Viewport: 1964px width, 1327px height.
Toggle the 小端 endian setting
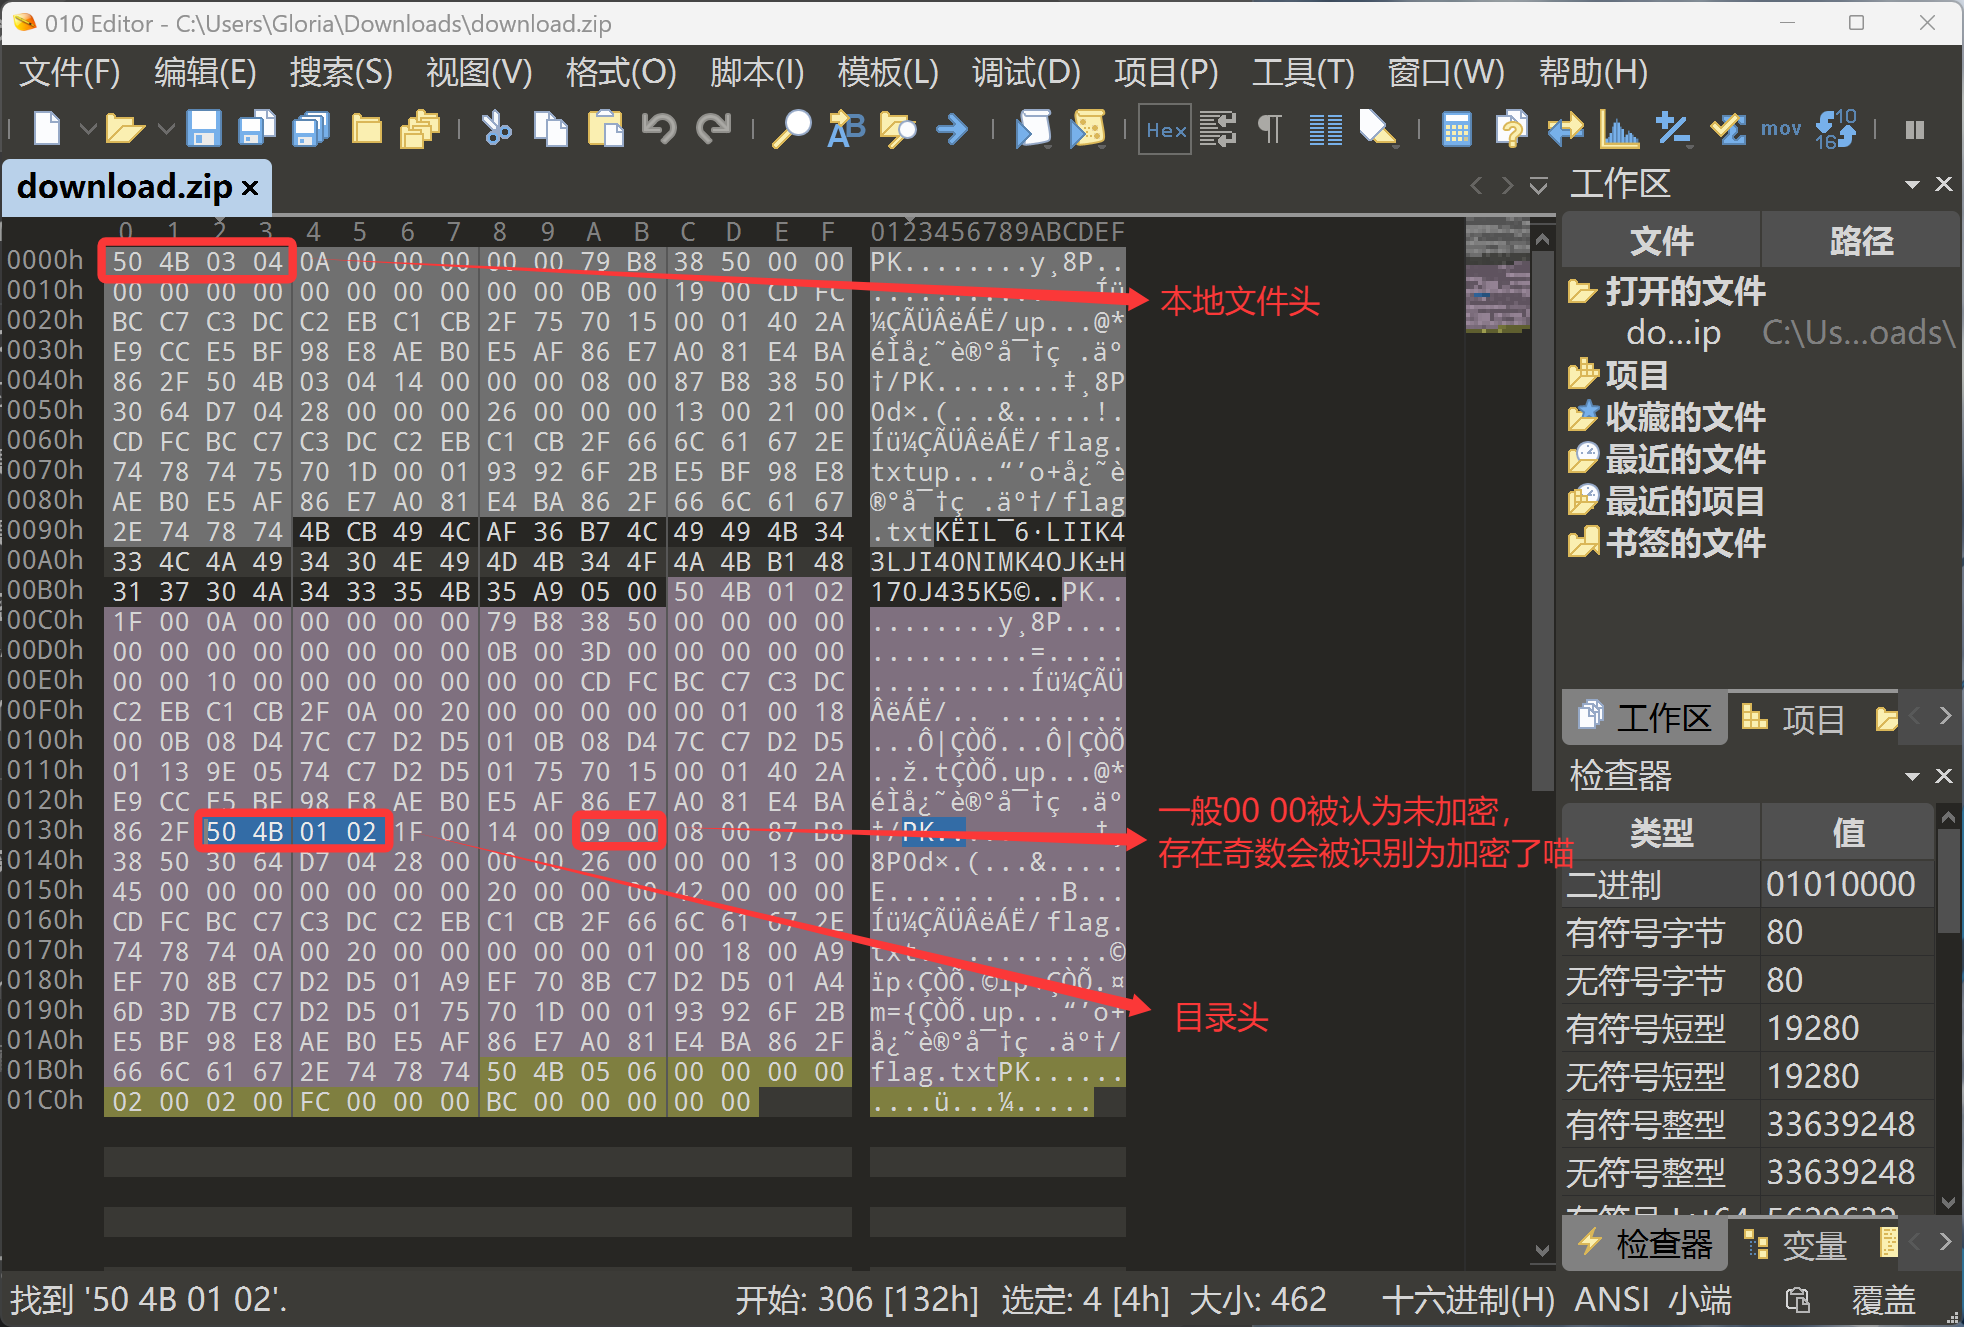point(1699,1299)
